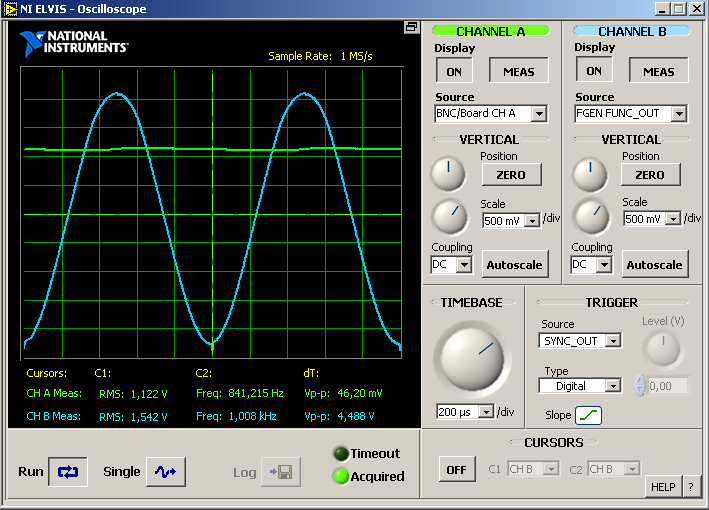Open Trigger Source SYNC_OUT dropdown
This screenshot has width=709, height=510.
tap(580, 341)
